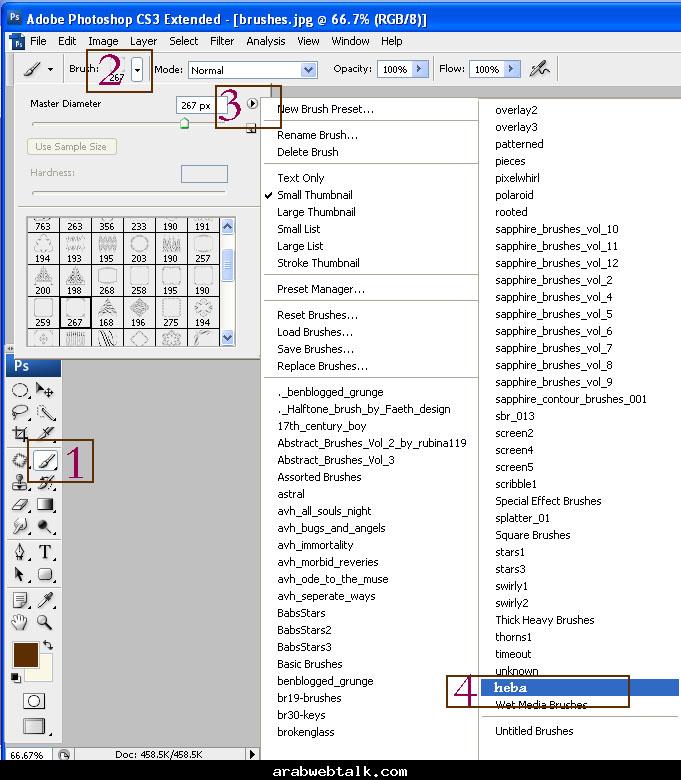Select the Clone Stamp tool
The height and width of the screenshot is (780, 681).
[20, 482]
